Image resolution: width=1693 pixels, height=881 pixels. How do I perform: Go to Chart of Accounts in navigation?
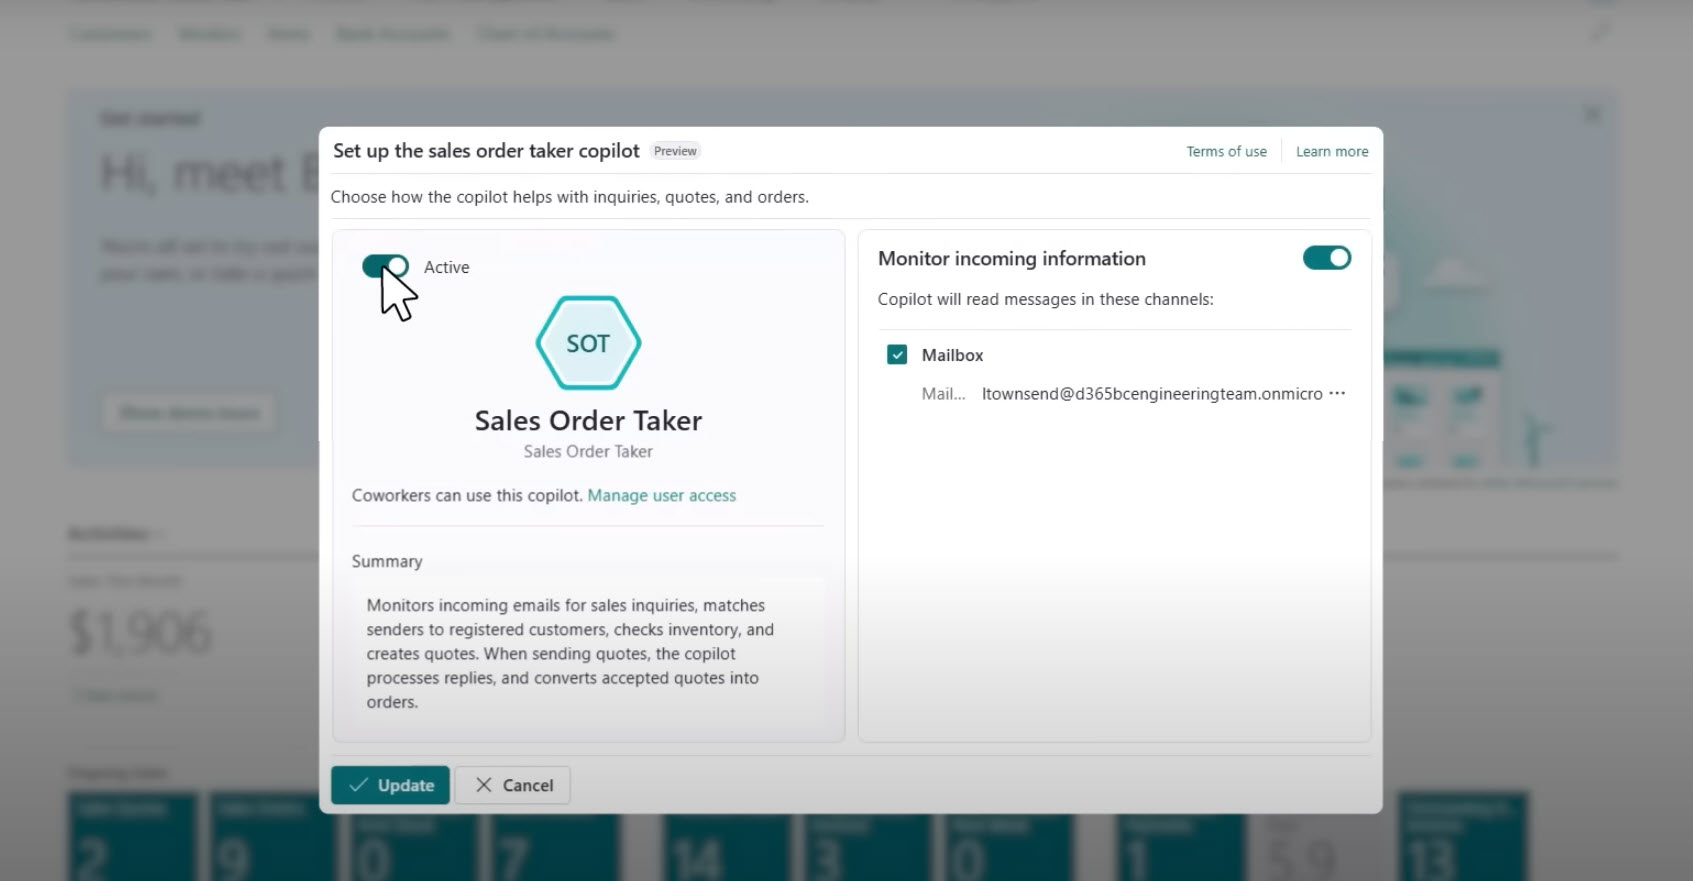545,34
